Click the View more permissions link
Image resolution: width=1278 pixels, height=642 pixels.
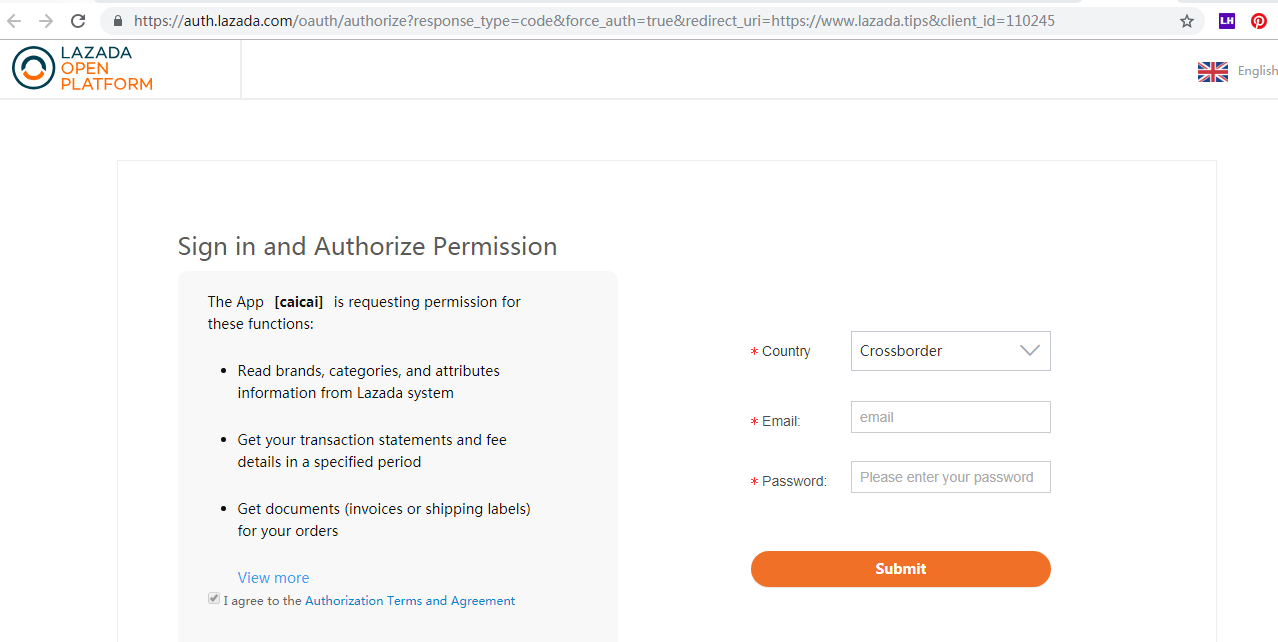click(273, 578)
